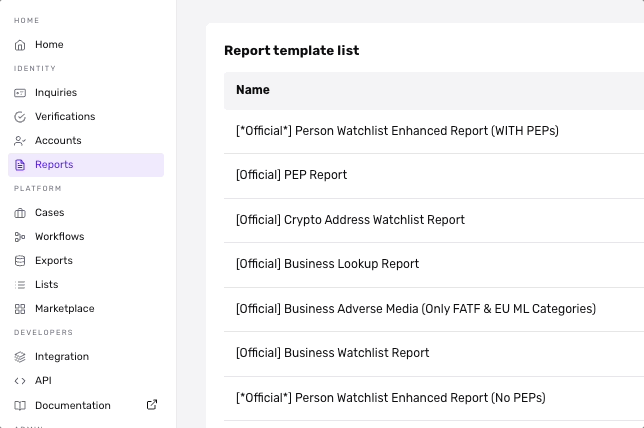
Task: Click the API code brackets icon
Action: click(x=21, y=381)
